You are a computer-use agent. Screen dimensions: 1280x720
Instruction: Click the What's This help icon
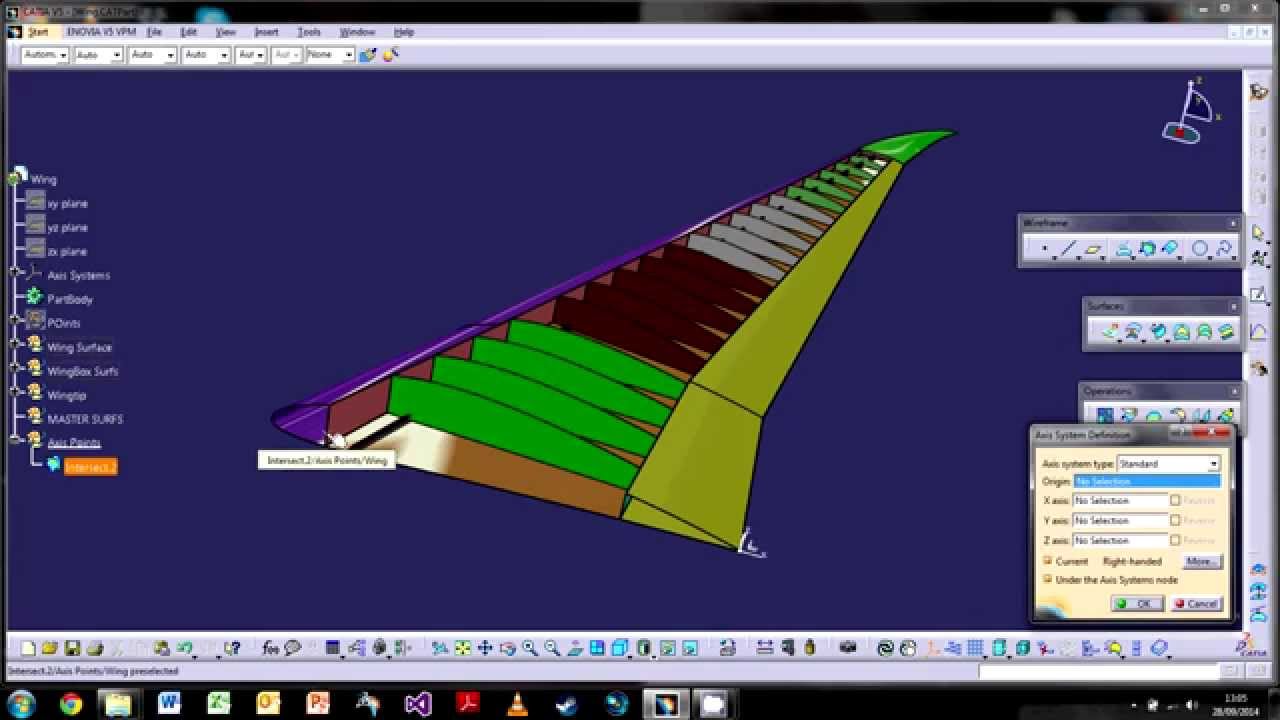pos(231,648)
